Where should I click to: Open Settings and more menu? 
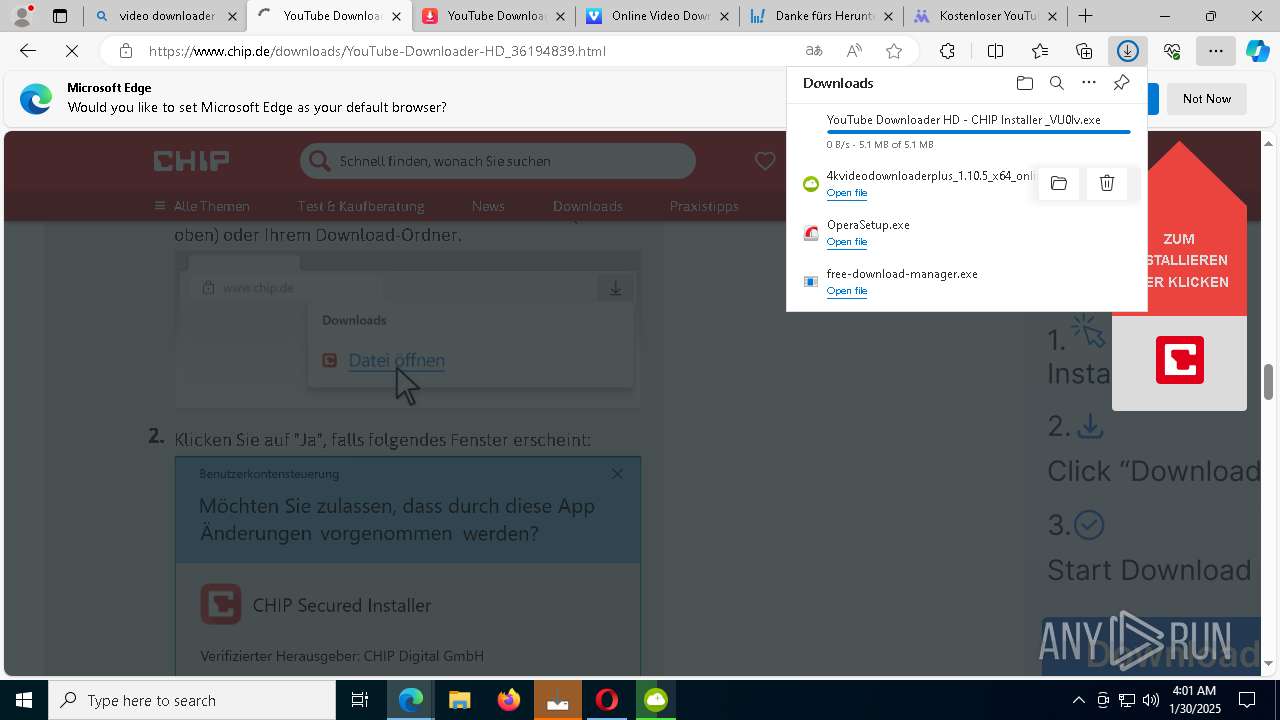1216,51
